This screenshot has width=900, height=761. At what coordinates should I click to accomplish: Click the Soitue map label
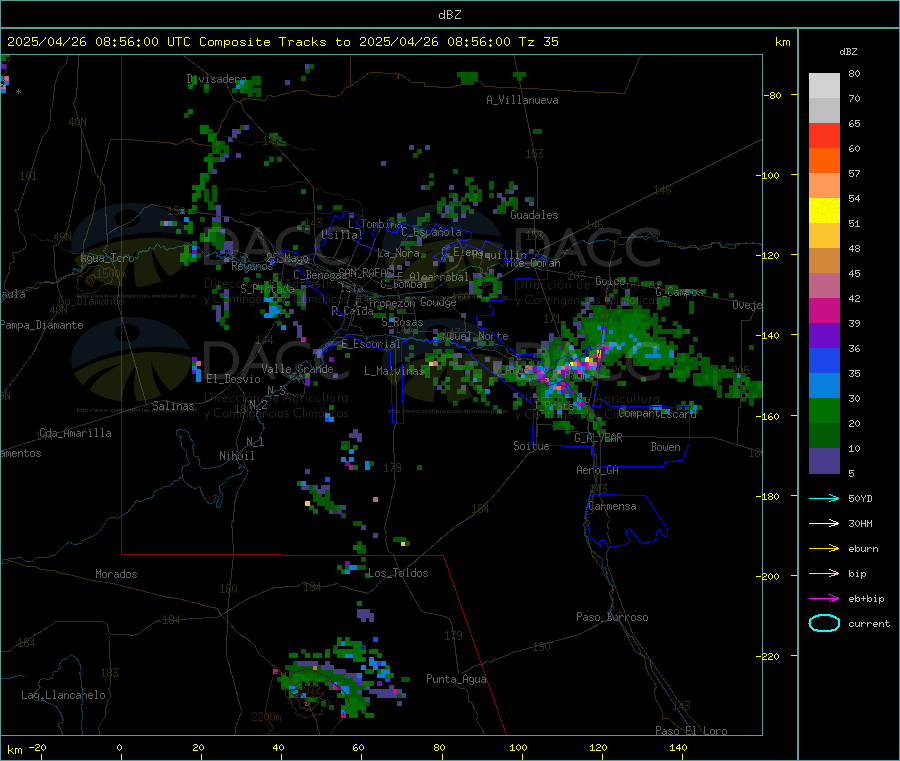pyautogui.click(x=531, y=446)
